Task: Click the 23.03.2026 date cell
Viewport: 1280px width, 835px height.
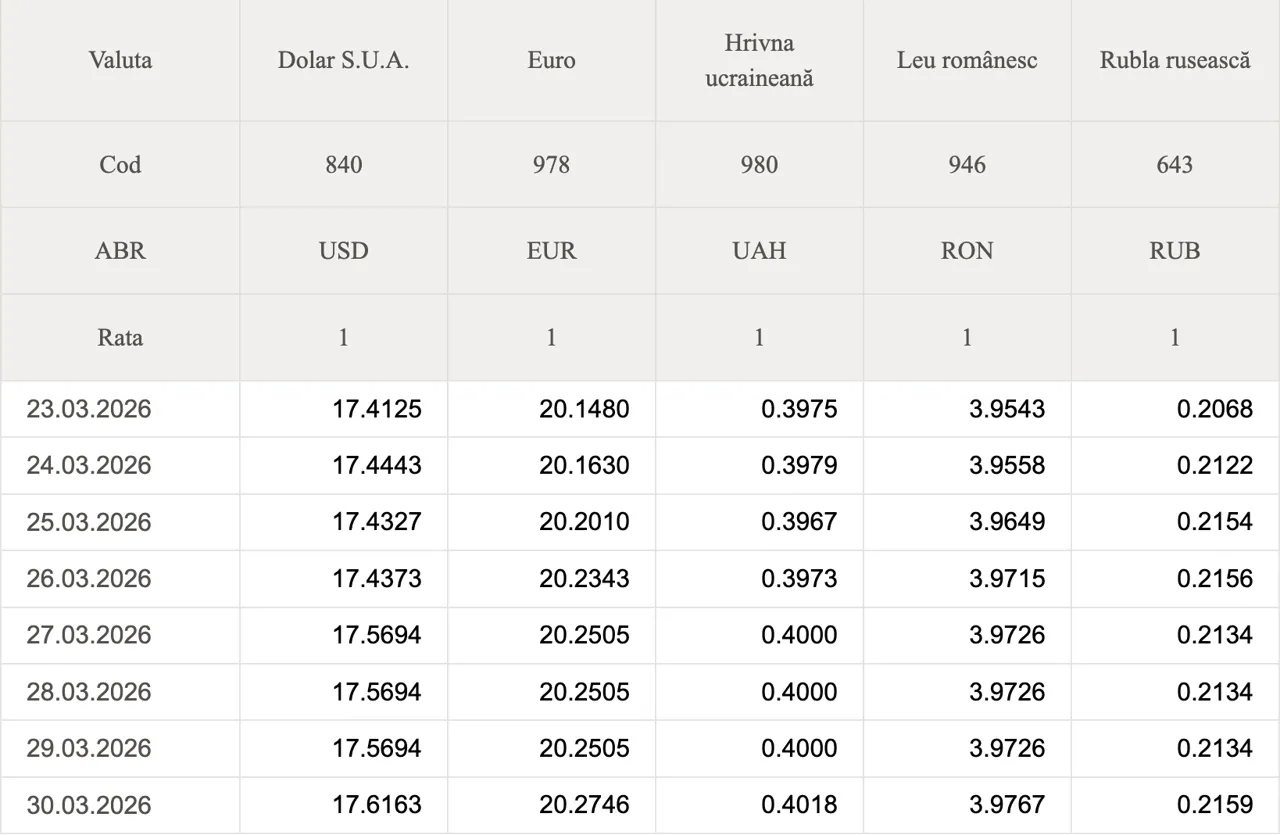Action: point(89,409)
